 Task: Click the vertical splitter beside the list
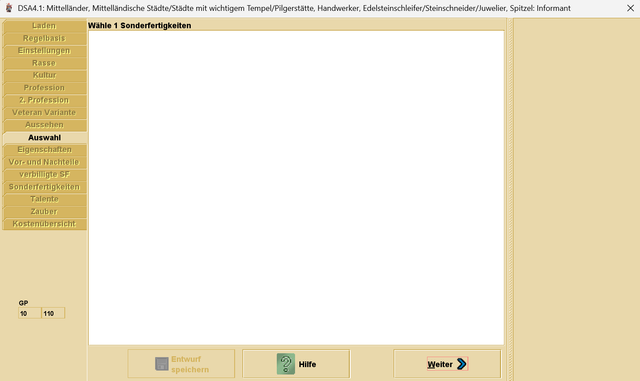(510, 199)
